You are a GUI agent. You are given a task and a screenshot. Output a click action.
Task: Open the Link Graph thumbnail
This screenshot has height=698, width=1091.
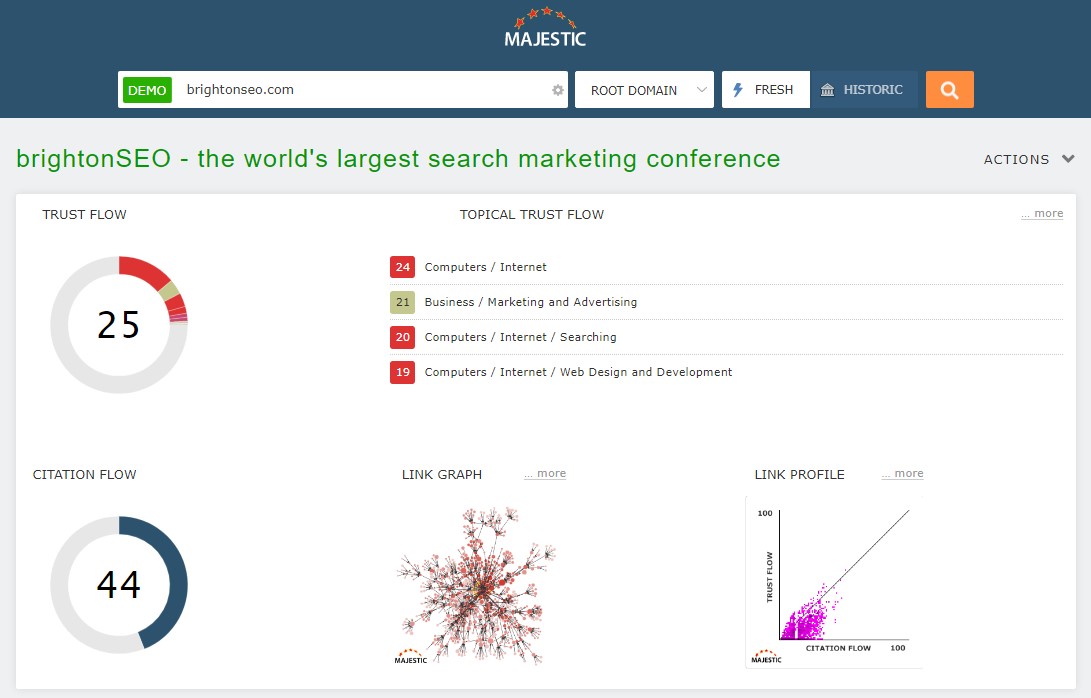476,585
